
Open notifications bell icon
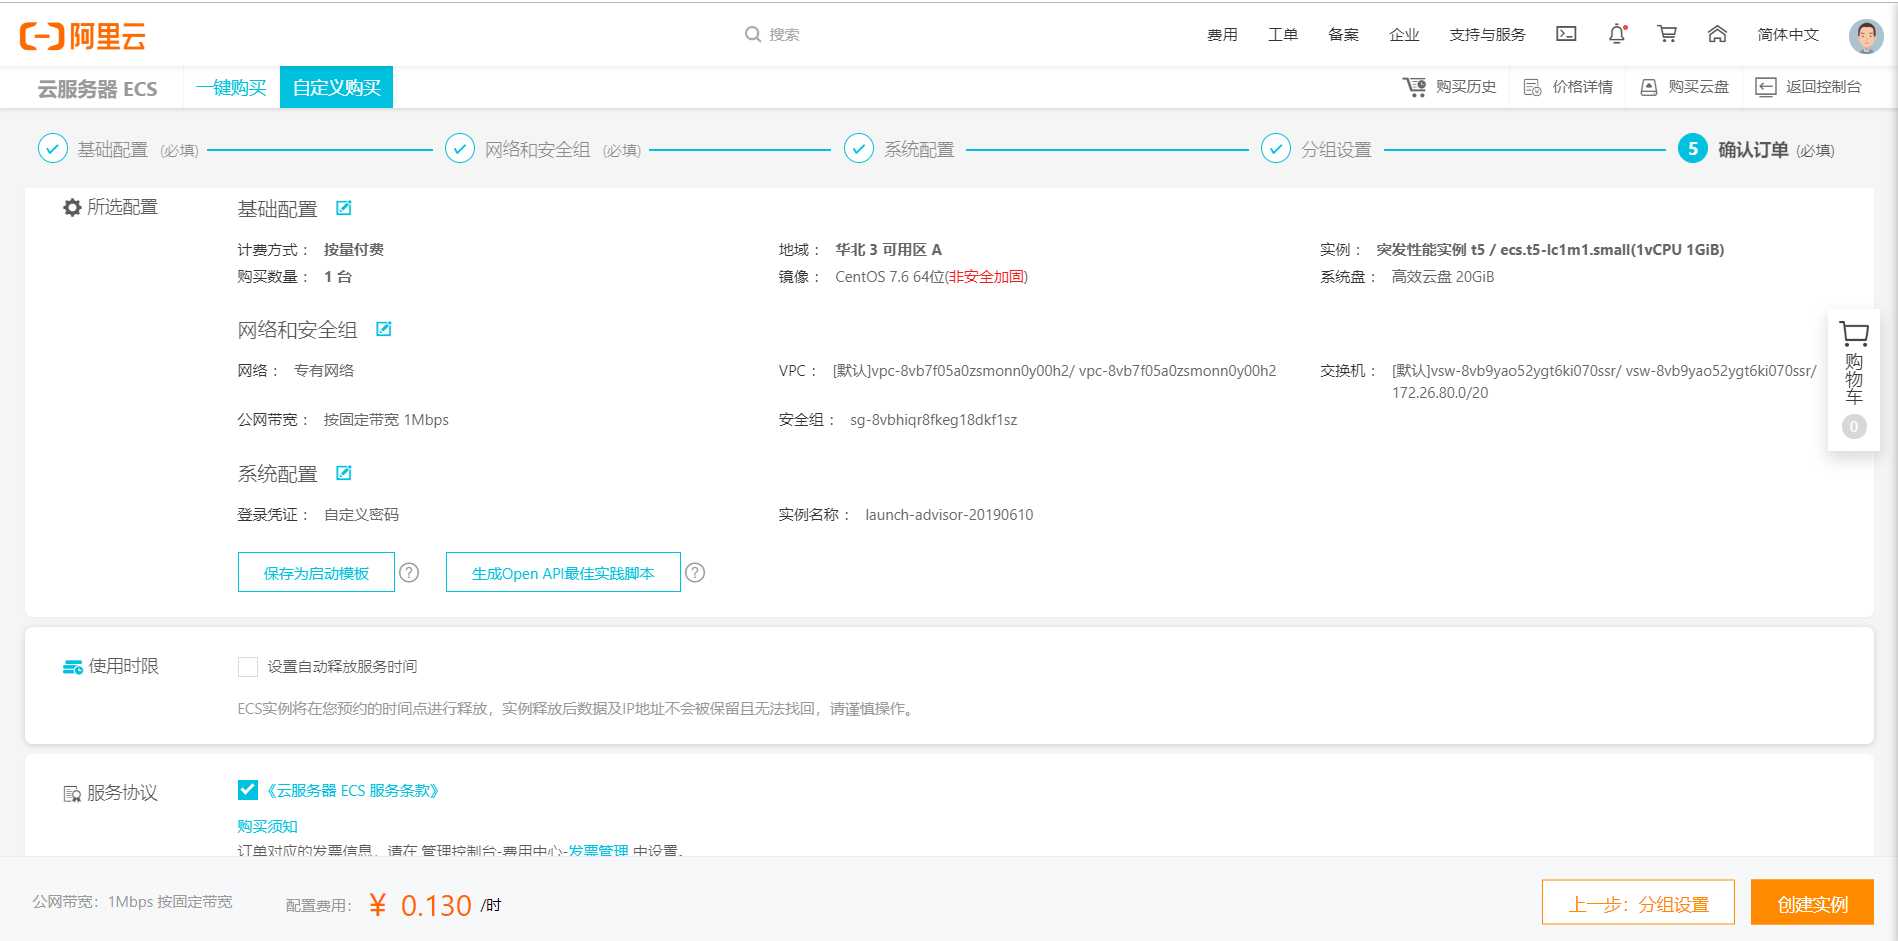1617,34
